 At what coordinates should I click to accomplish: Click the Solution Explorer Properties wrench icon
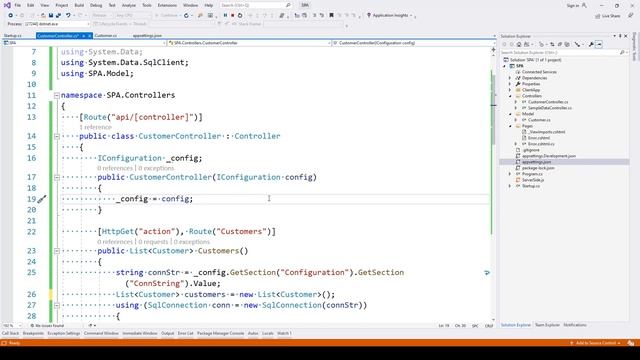coord(591,44)
